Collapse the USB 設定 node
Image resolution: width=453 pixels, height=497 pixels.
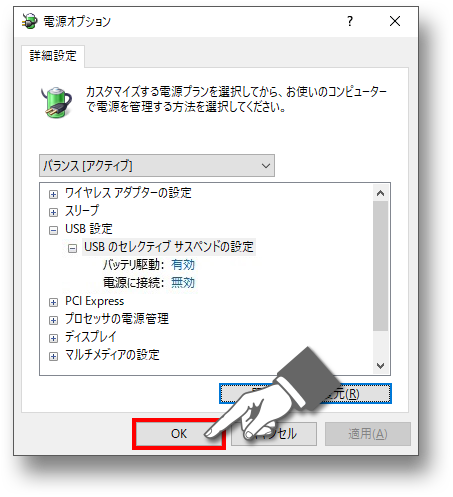click(53, 230)
